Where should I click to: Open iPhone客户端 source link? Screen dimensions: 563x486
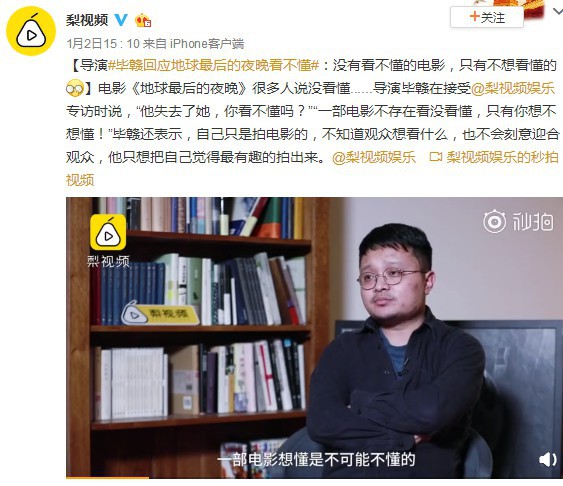point(207,44)
